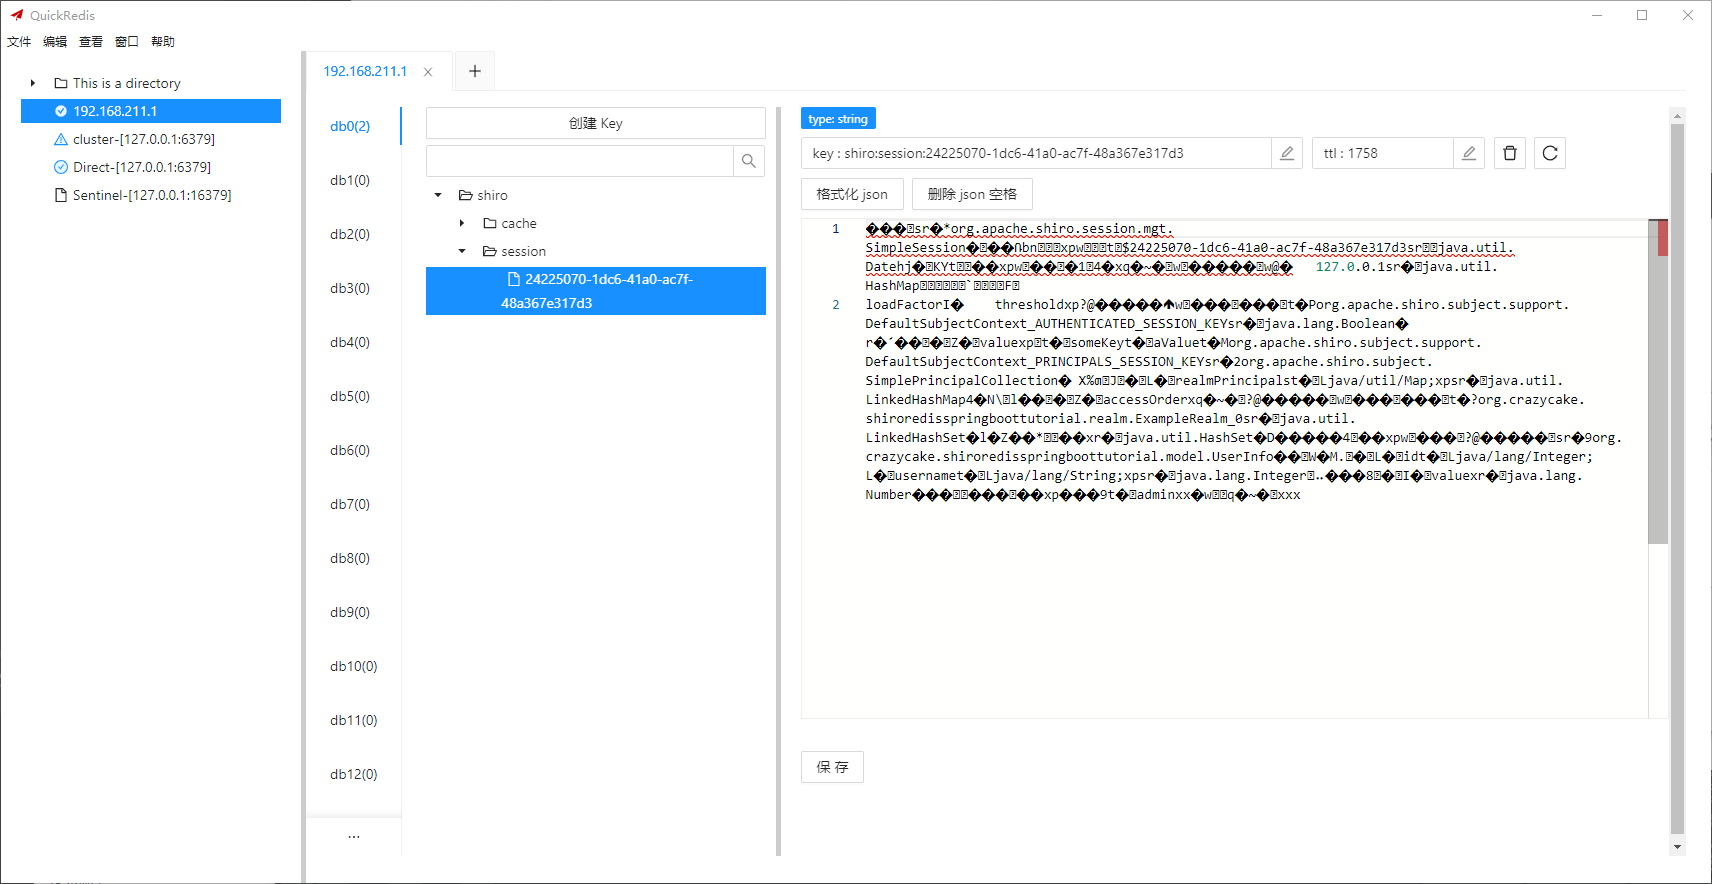Open the 查看 menu
Screen dimensions: 1712x884
click(91, 41)
